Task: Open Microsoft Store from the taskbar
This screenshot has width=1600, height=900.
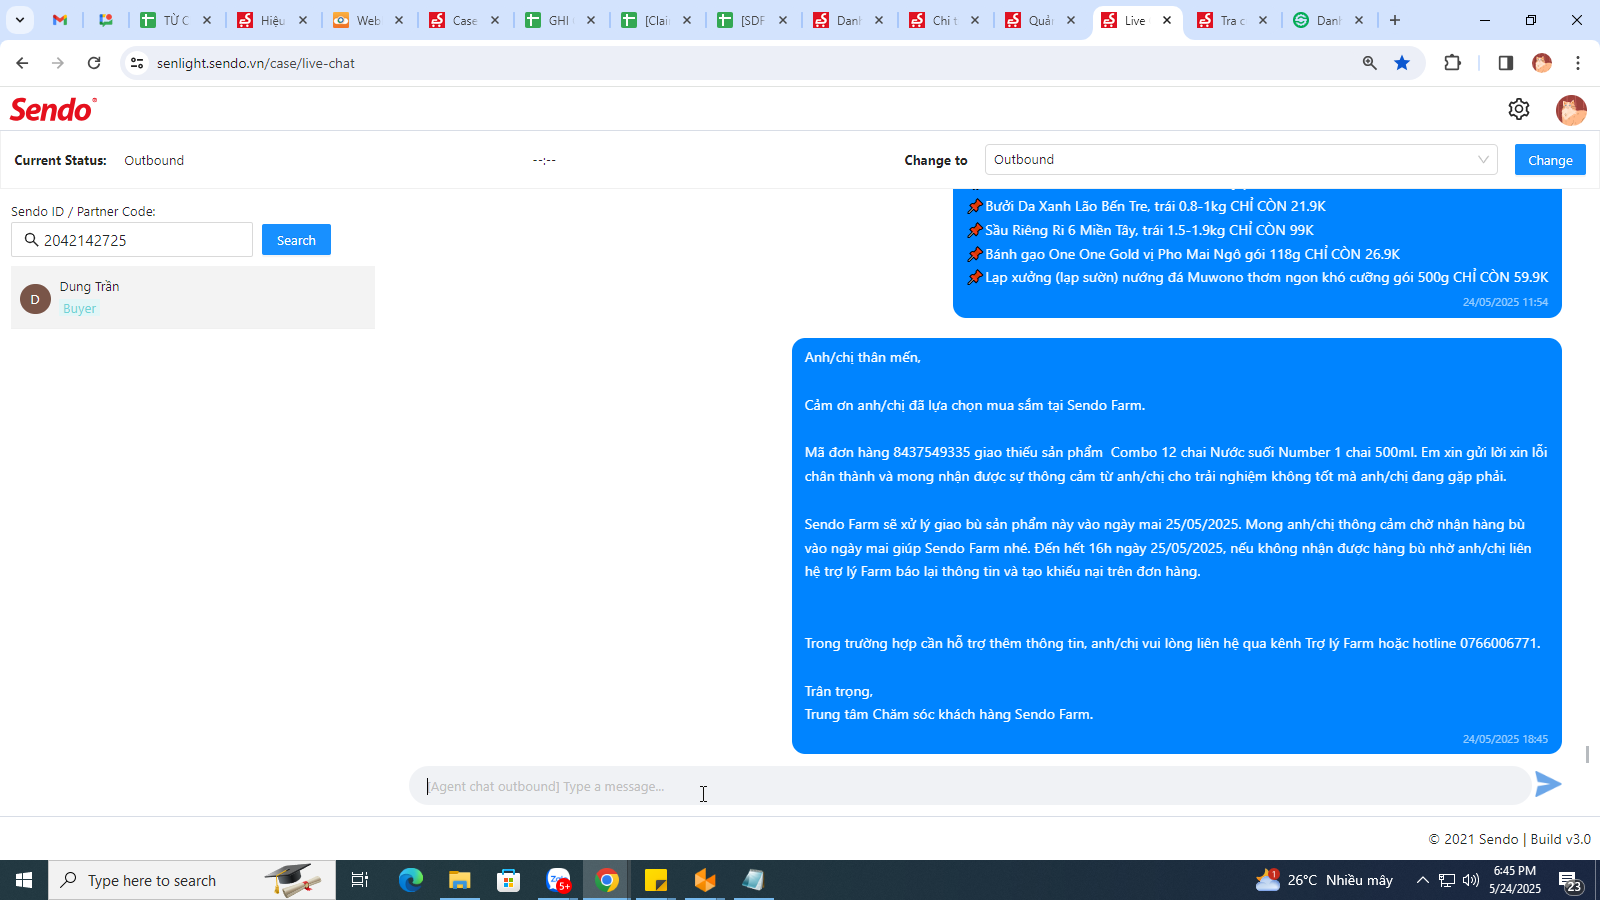Action: coord(509,880)
